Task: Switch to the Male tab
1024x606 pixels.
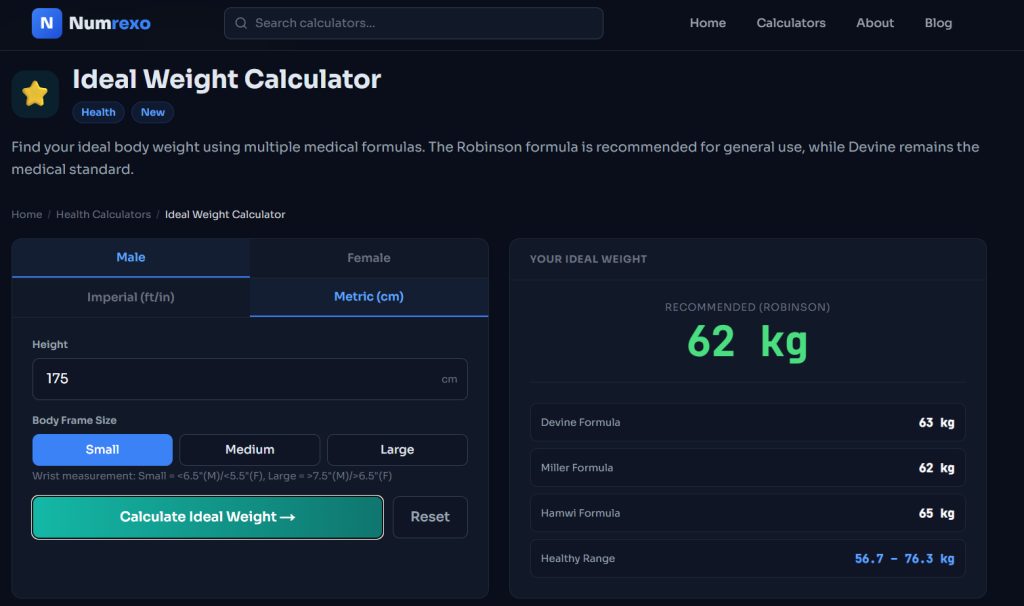Action: click(x=131, y=258)
